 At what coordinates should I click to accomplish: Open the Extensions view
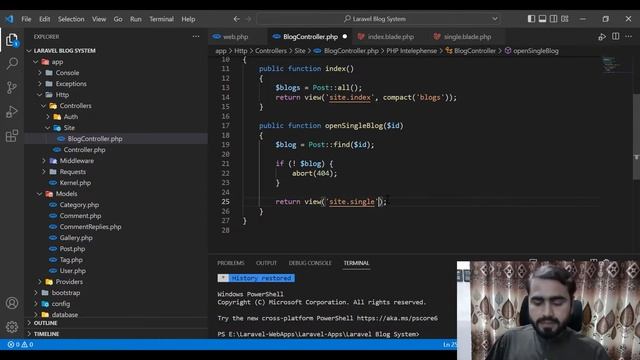point(12,136)
